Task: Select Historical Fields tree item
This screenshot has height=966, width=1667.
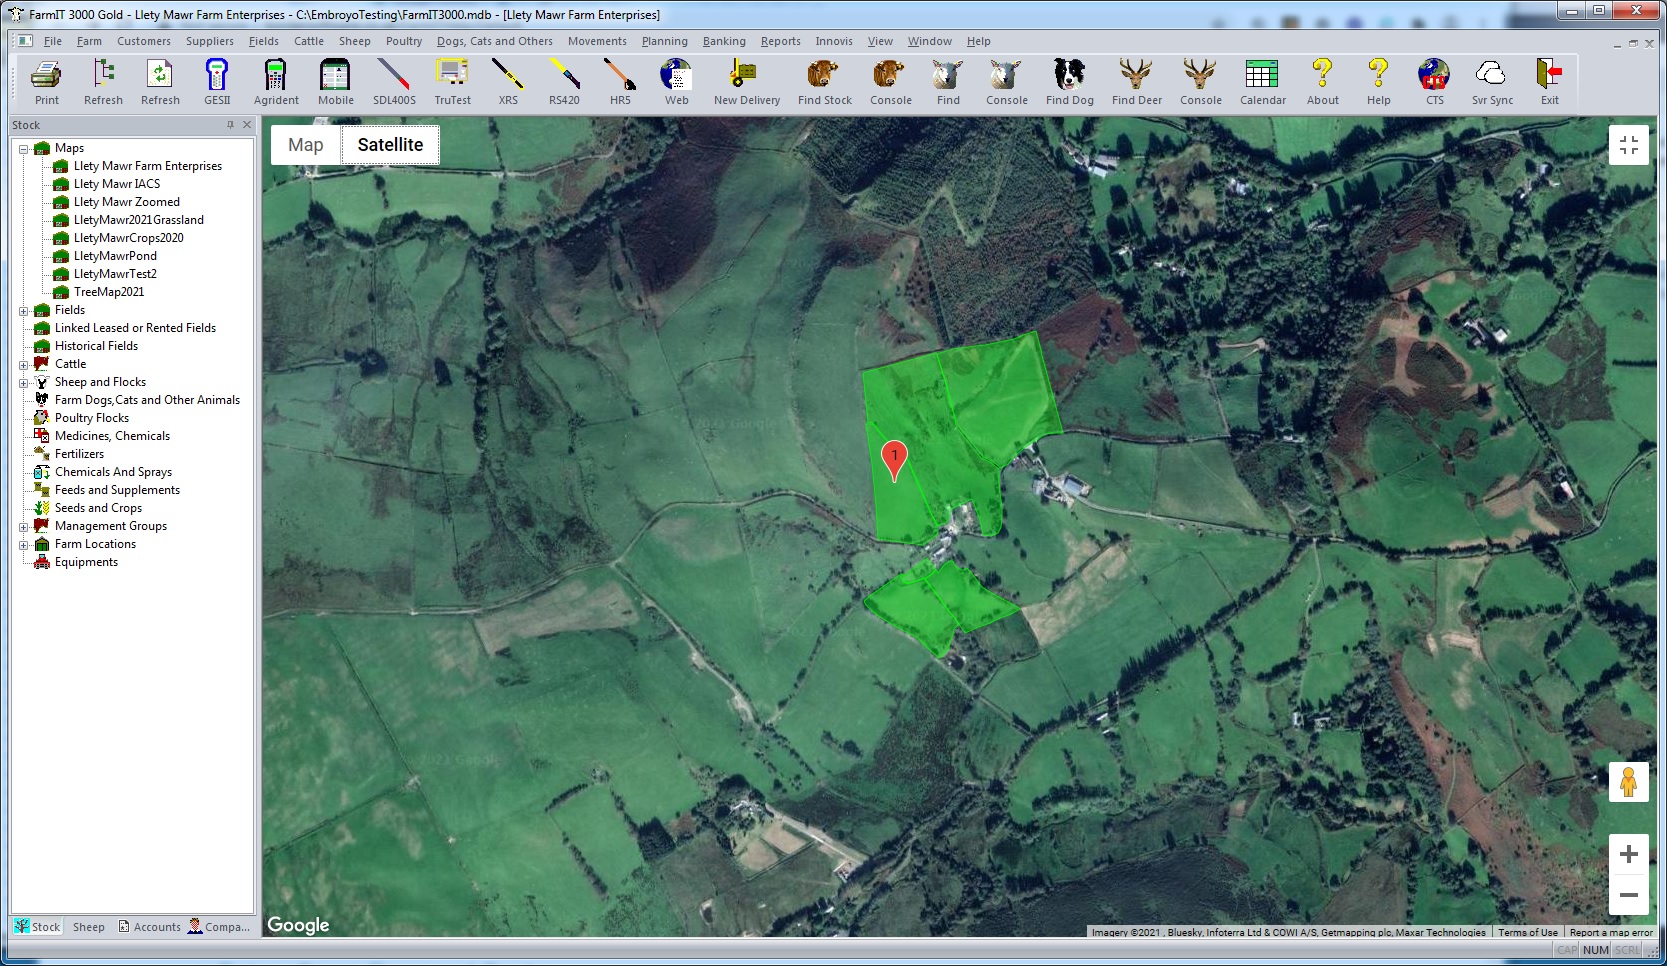Action: [96, 346]
